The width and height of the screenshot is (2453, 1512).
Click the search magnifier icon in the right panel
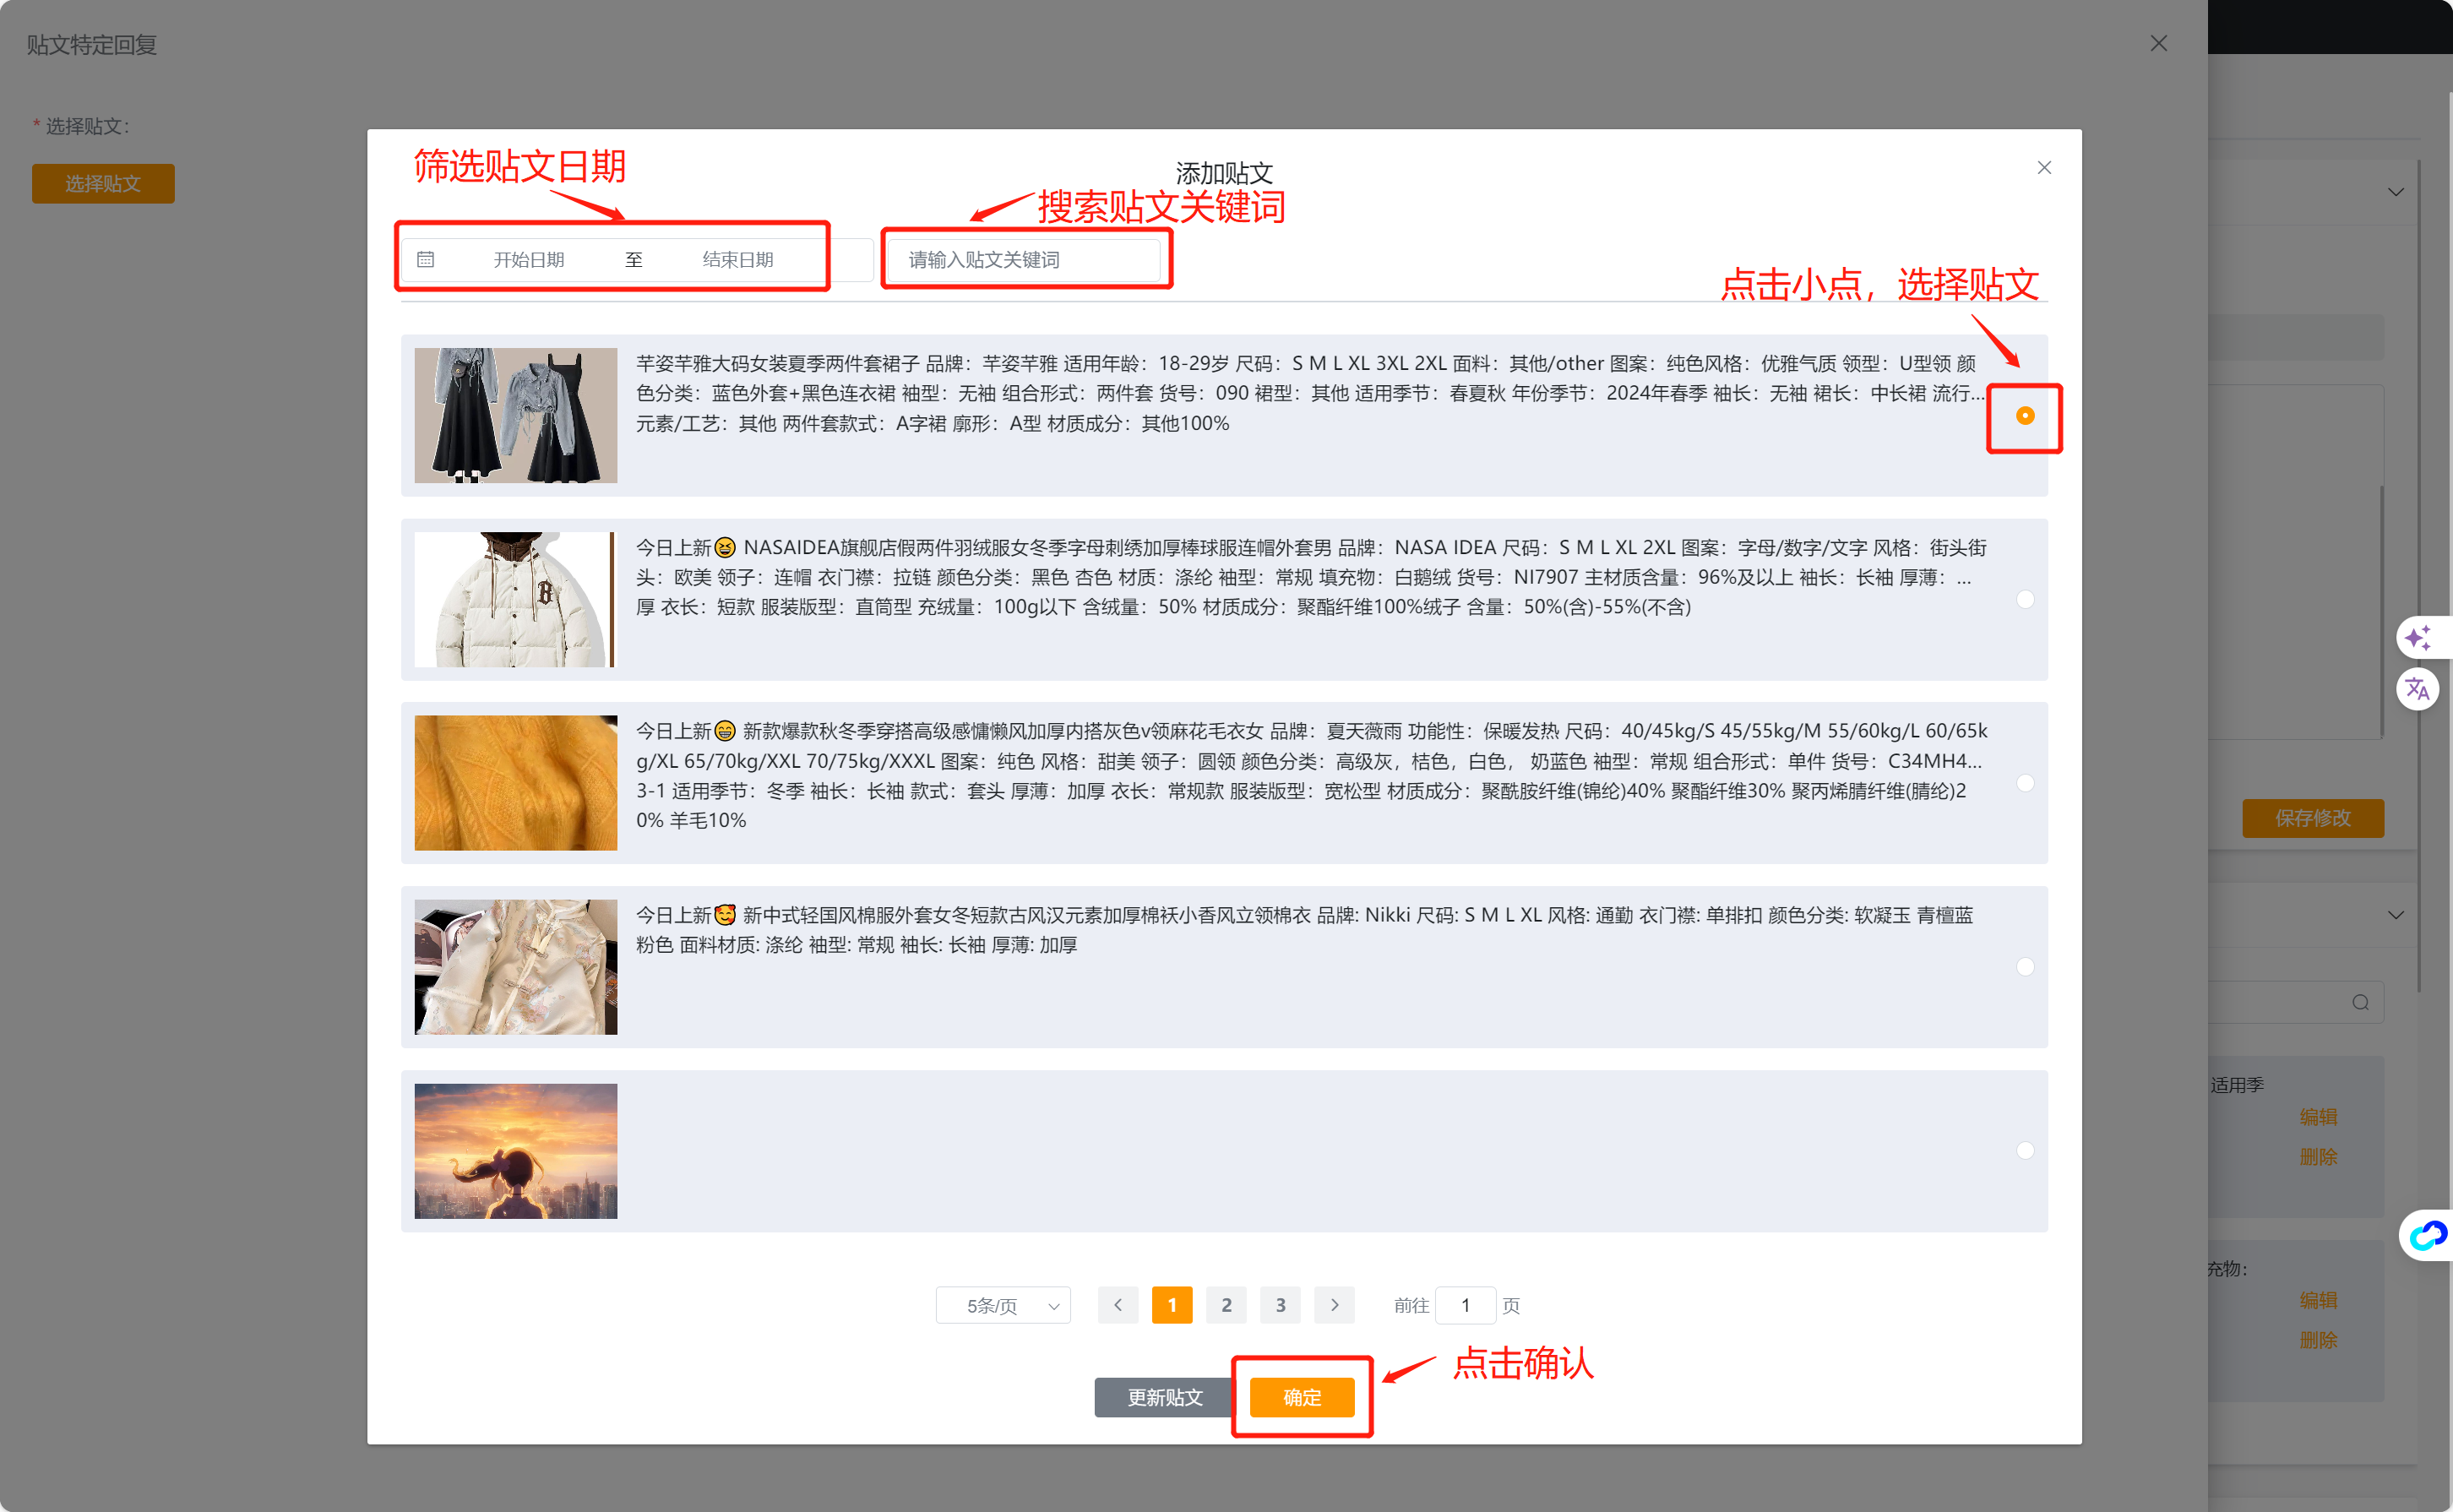(2360, 1003)
